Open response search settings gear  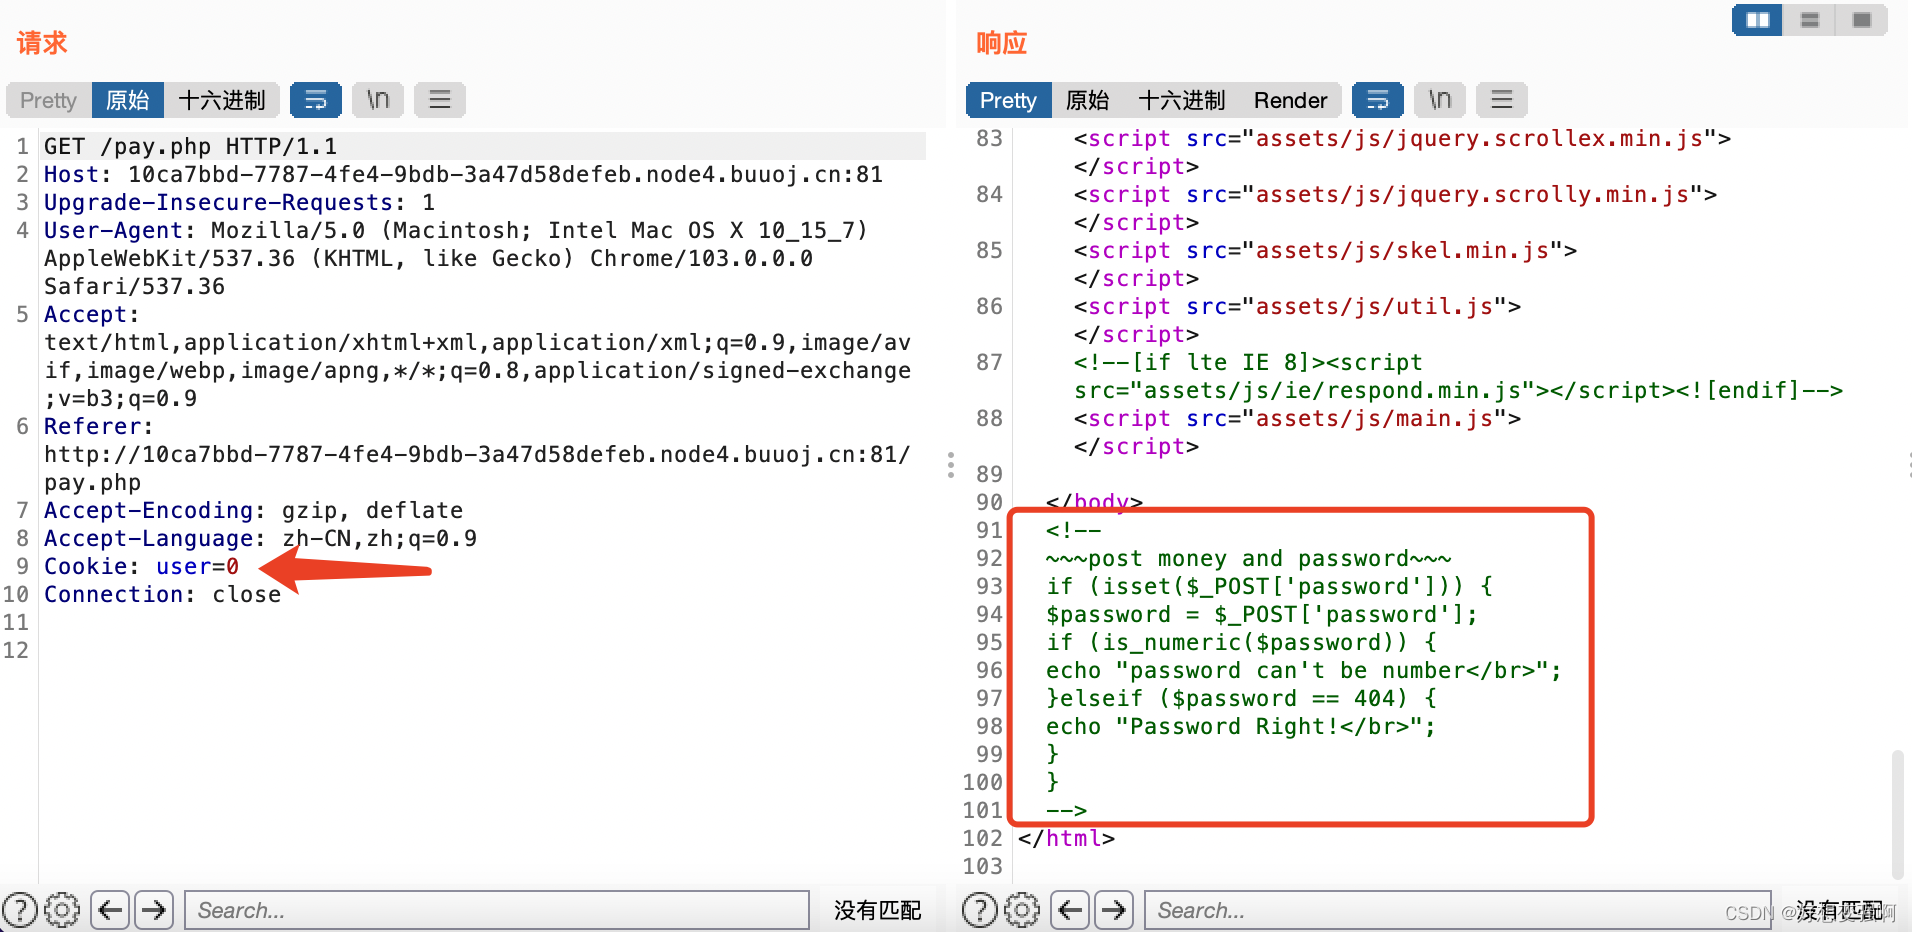[1022, 910]
